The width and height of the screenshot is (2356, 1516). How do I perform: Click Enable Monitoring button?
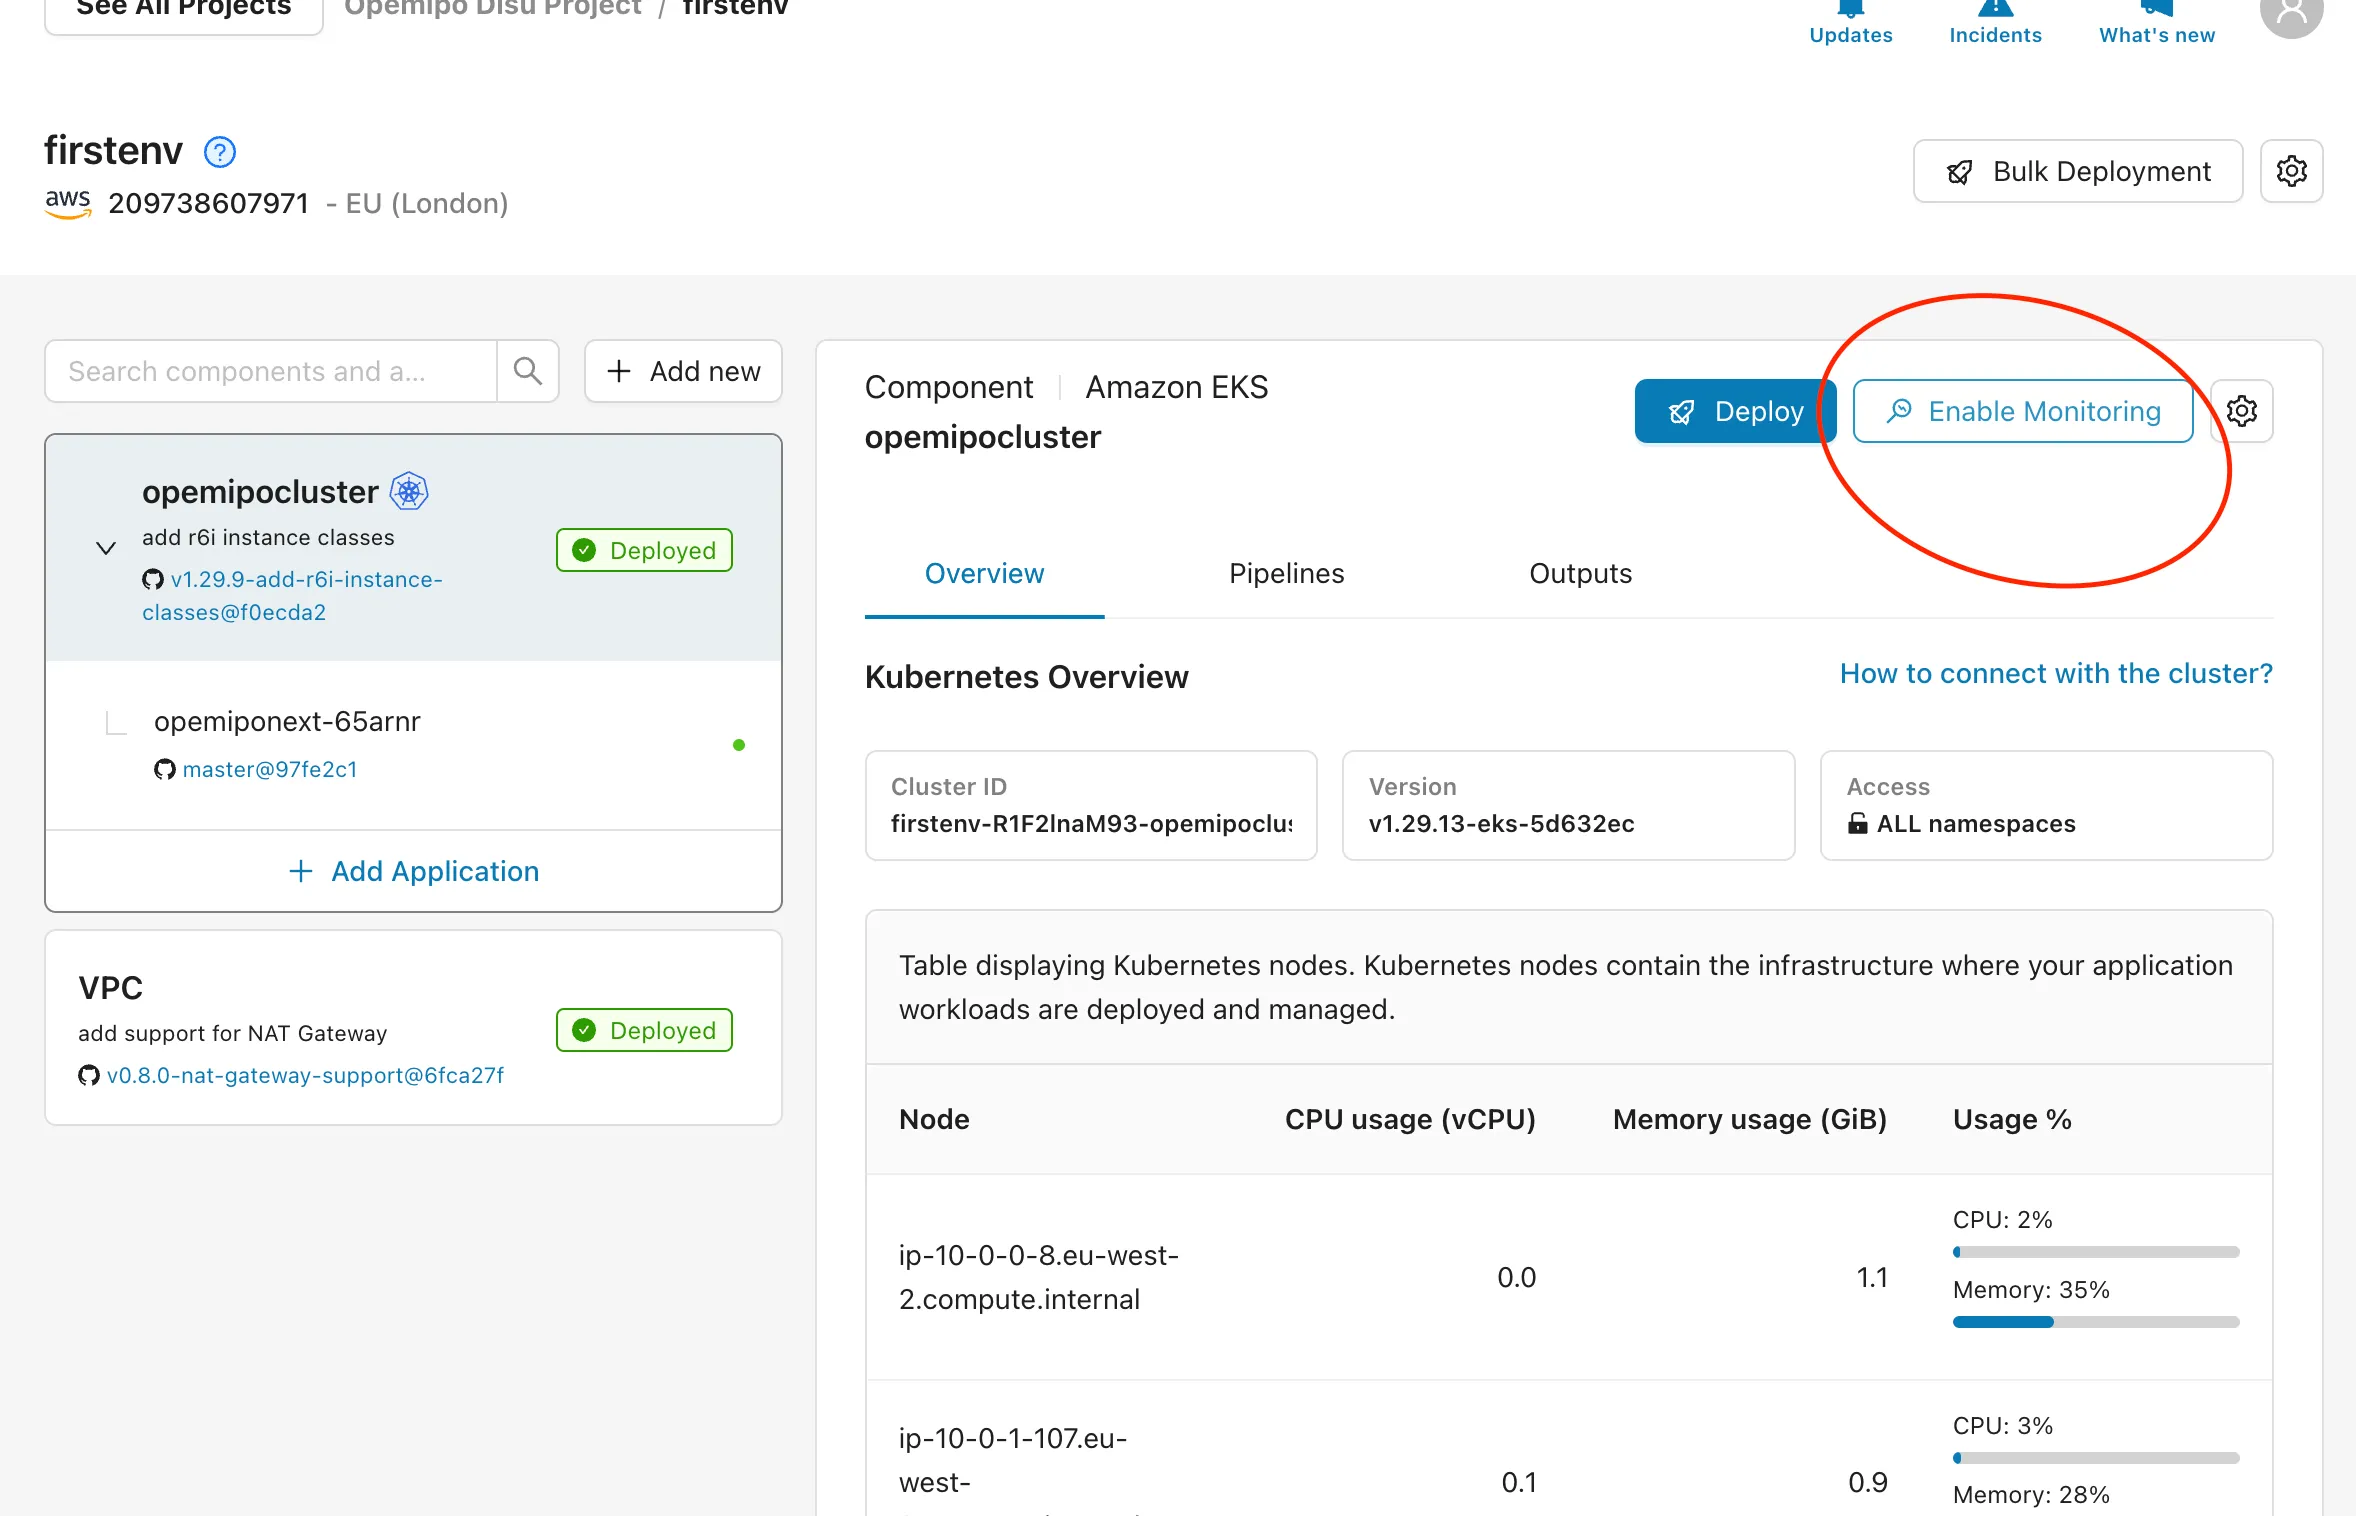2022,411
